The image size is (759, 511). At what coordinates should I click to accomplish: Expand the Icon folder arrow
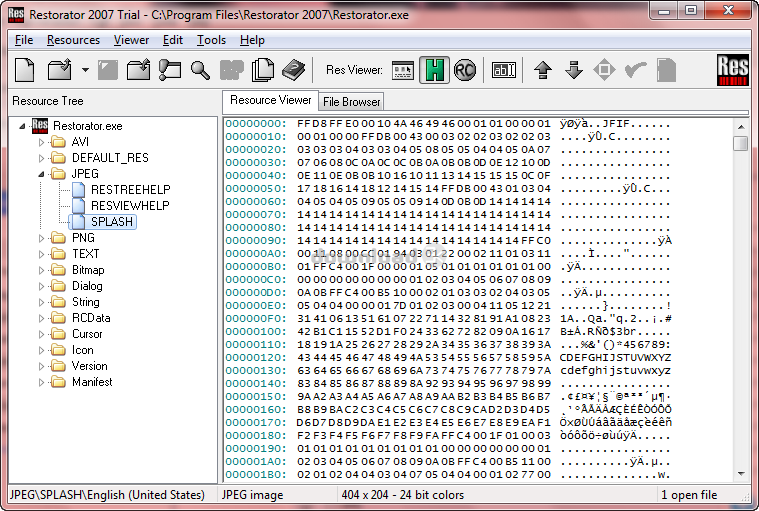[41, 350]
